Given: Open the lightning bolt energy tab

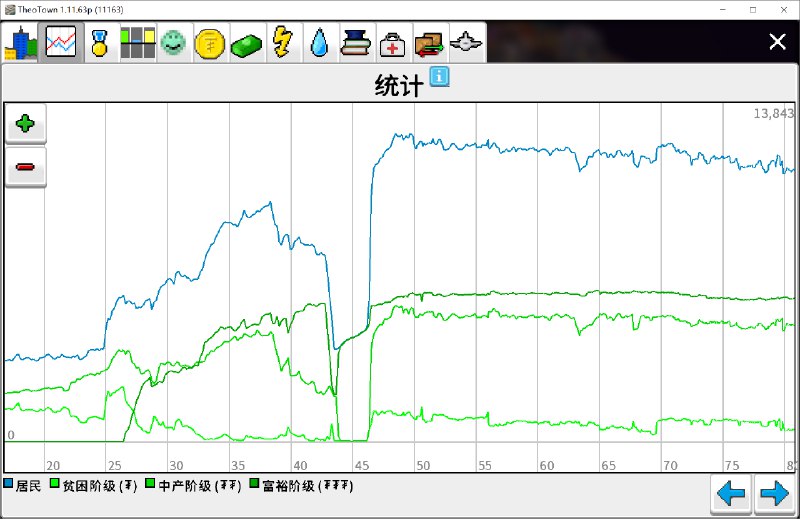Looking at the screenshot, I should 284,43.
